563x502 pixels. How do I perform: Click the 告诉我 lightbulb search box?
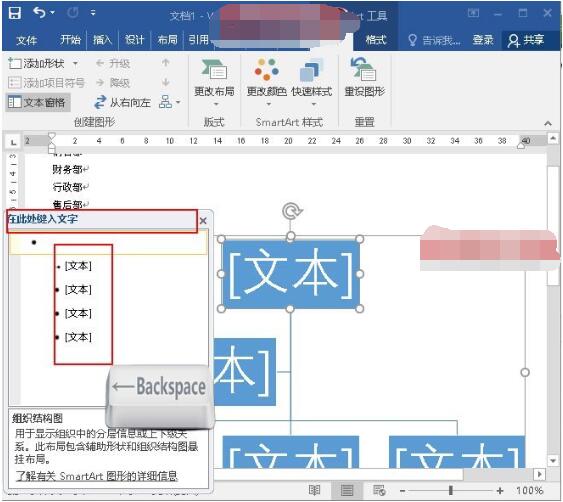pyautogui.click(x=434, y=40)
